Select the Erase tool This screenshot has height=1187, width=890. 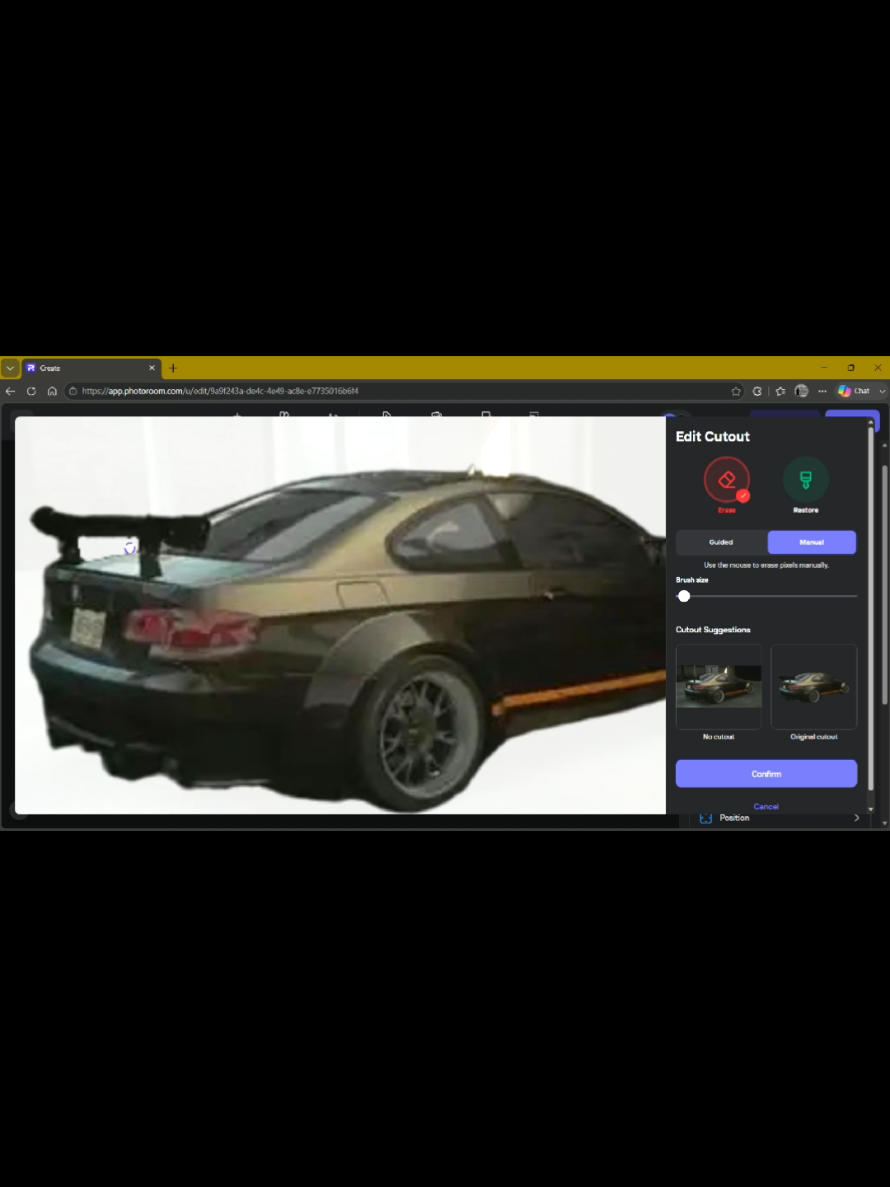[727, 479]
